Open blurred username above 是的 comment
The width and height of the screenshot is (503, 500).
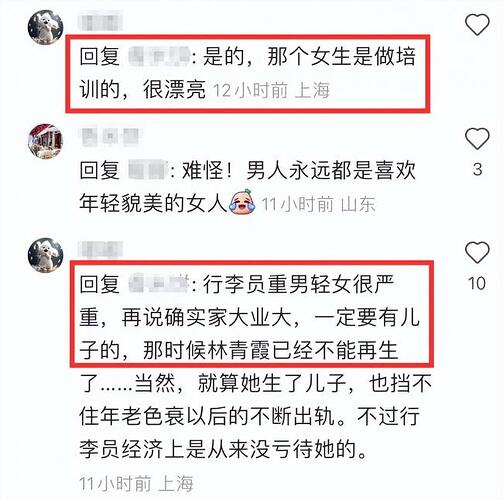click(x=100, y=21)
